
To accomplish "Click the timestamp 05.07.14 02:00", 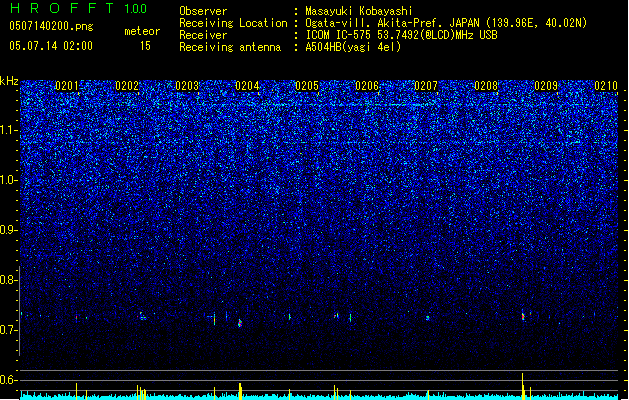I will pyautogui.click(x=51, y=46).
